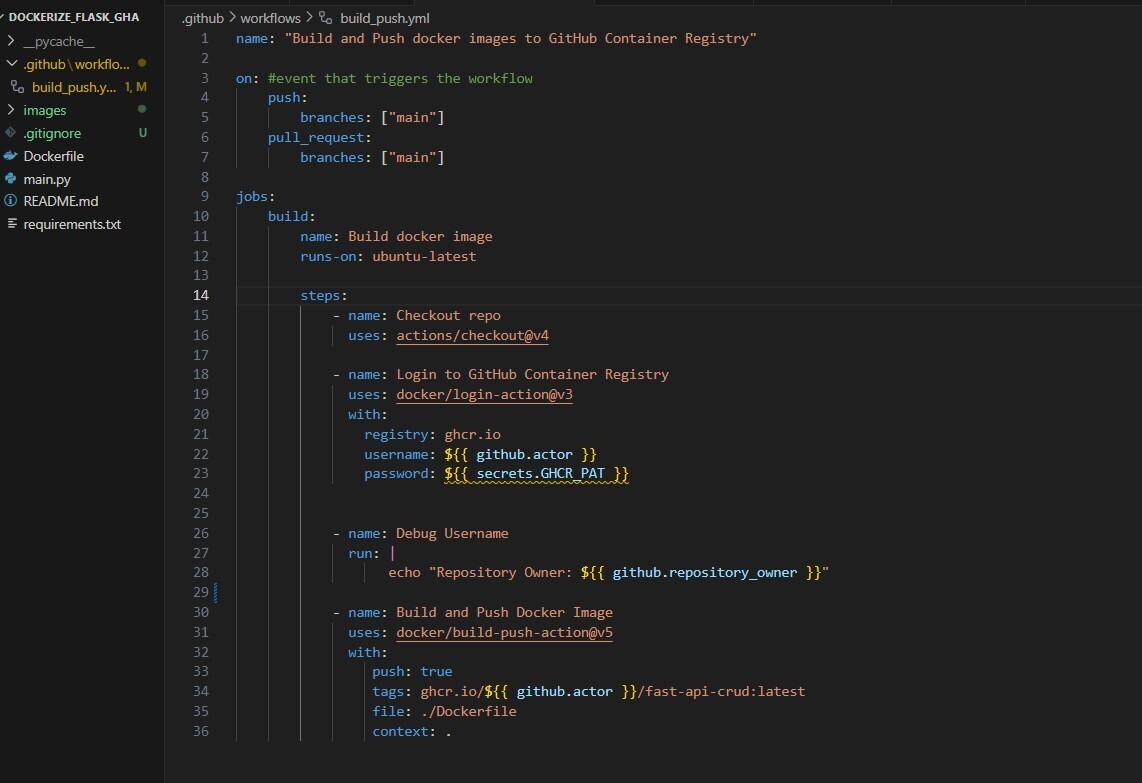Select the __pycache__ folder row

82,41
